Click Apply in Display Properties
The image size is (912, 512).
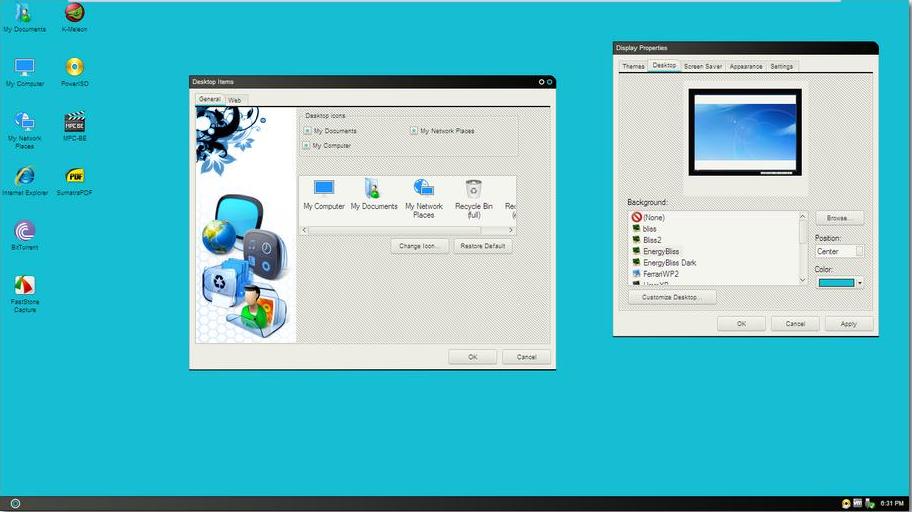pyautogui.click(x=849, y=324)
